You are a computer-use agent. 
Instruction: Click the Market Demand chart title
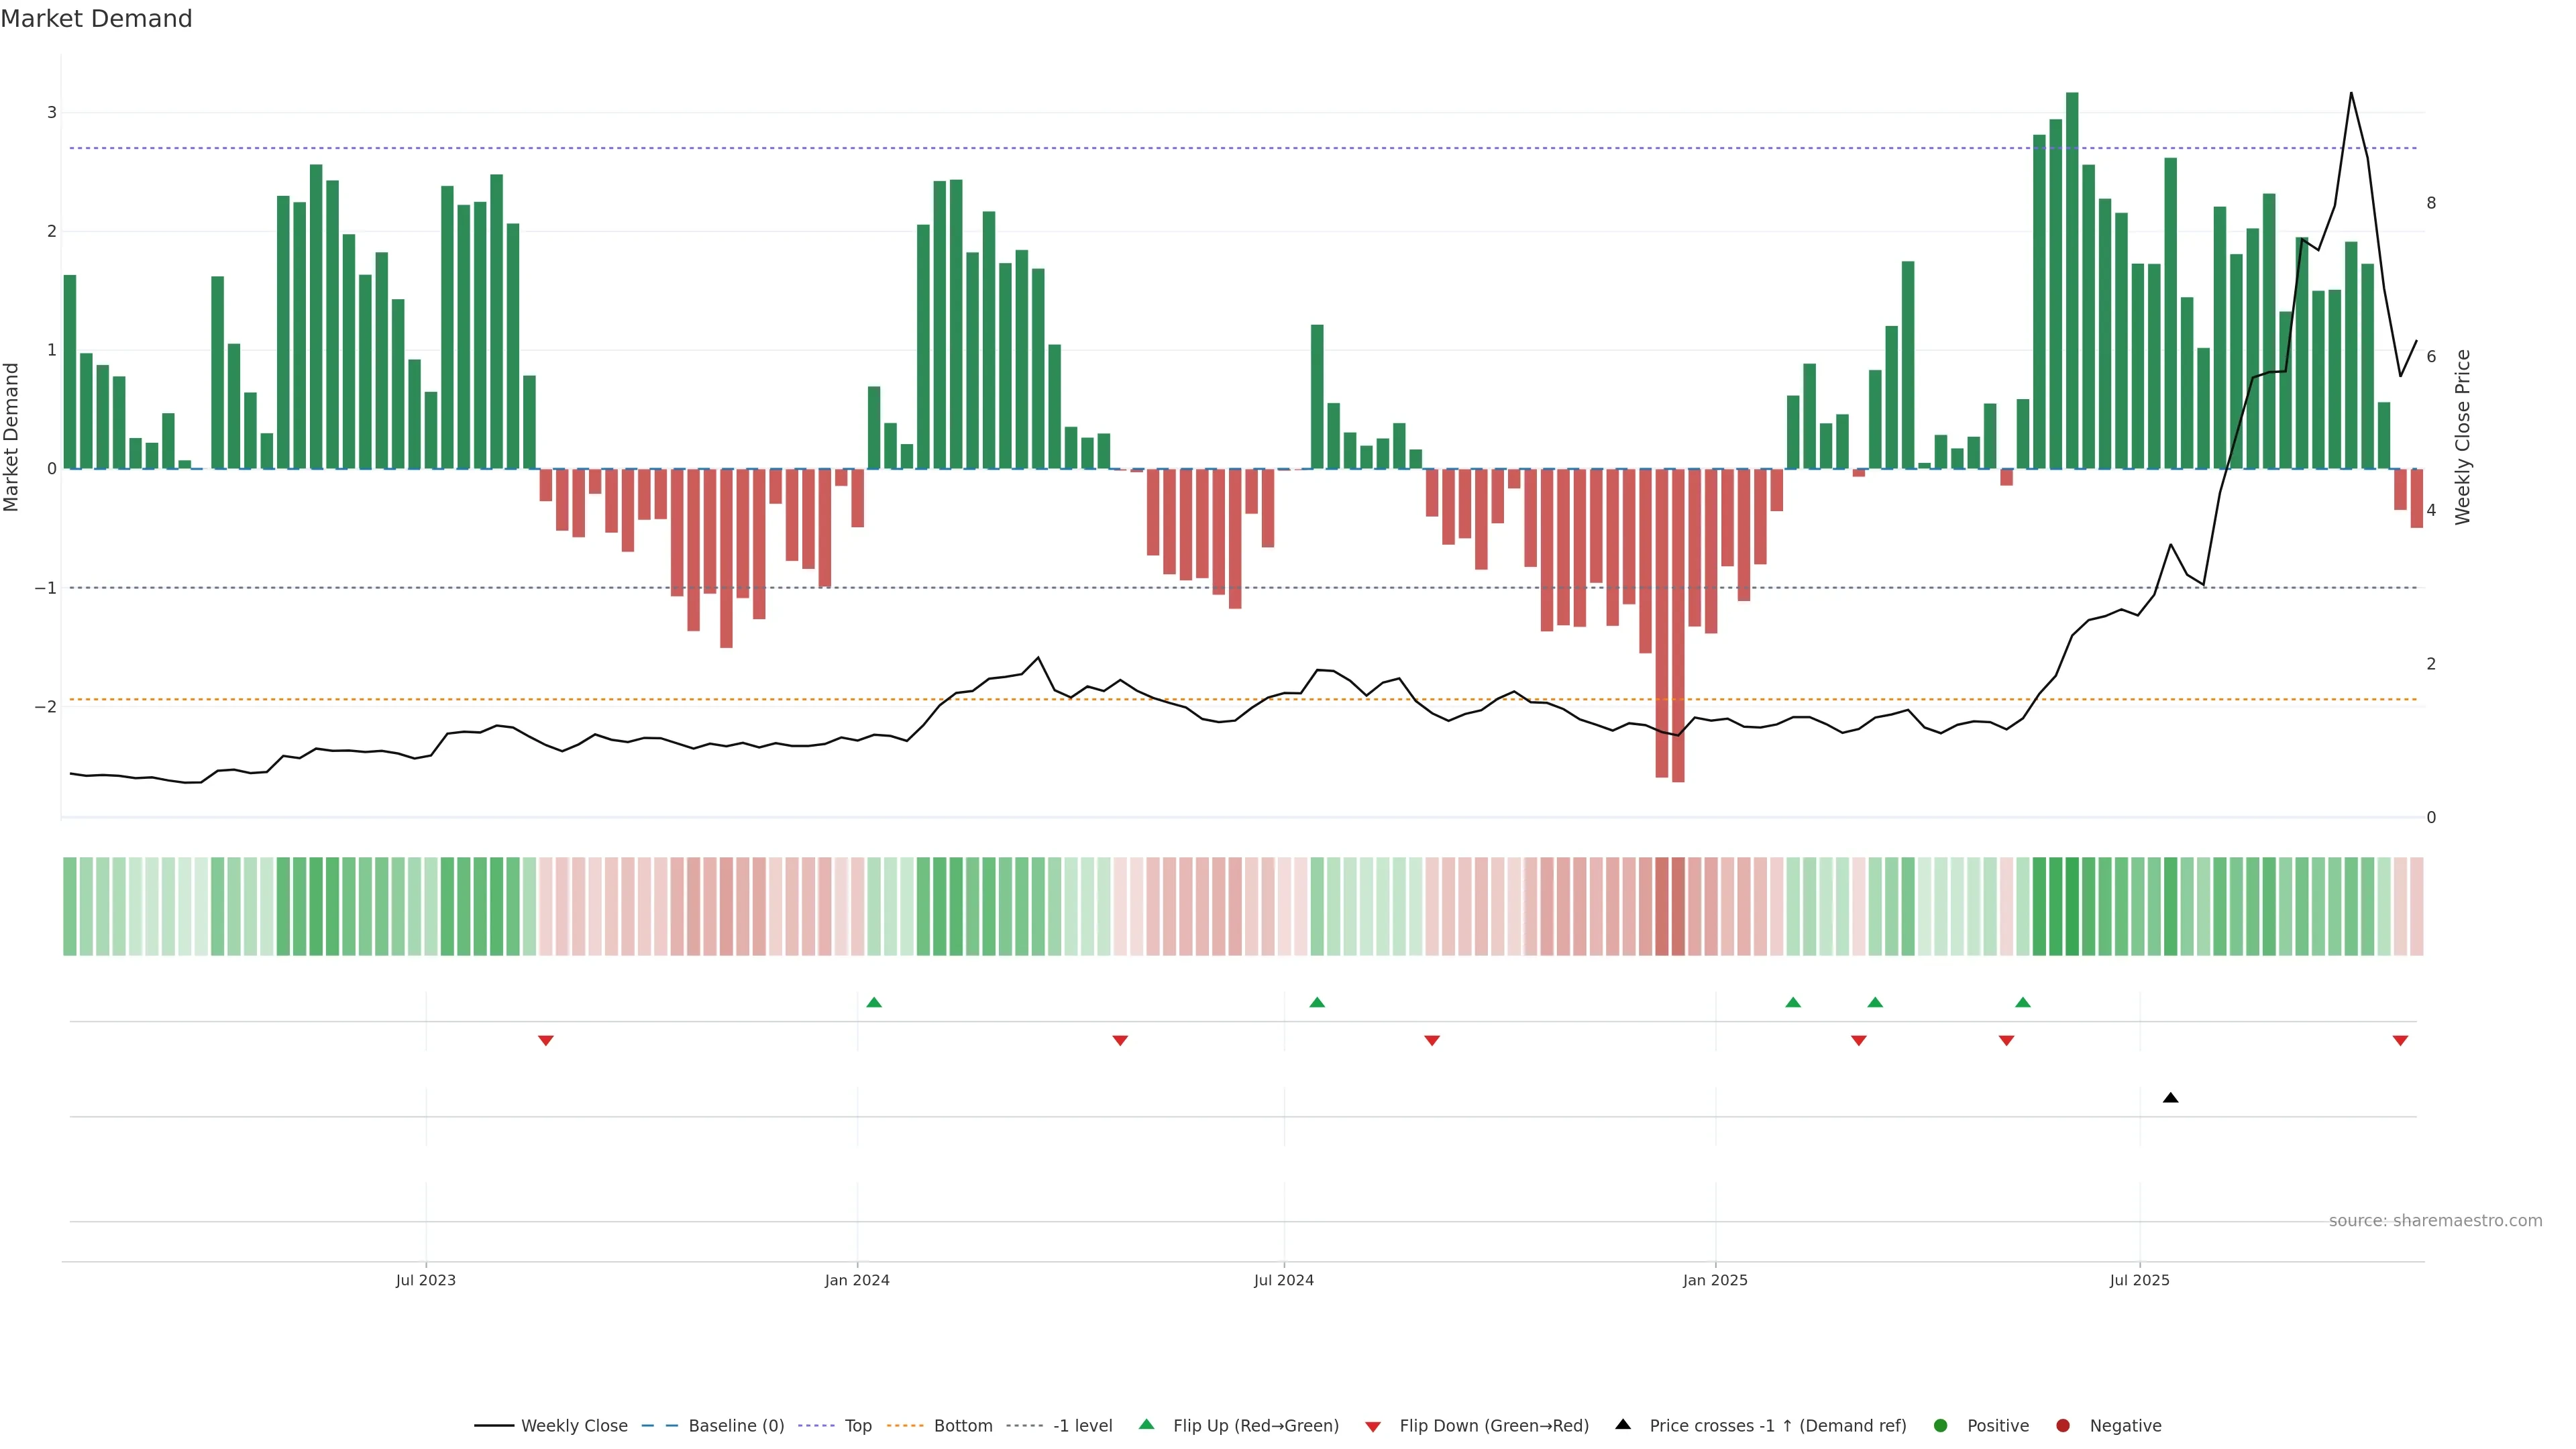click(x=96, y=19)
